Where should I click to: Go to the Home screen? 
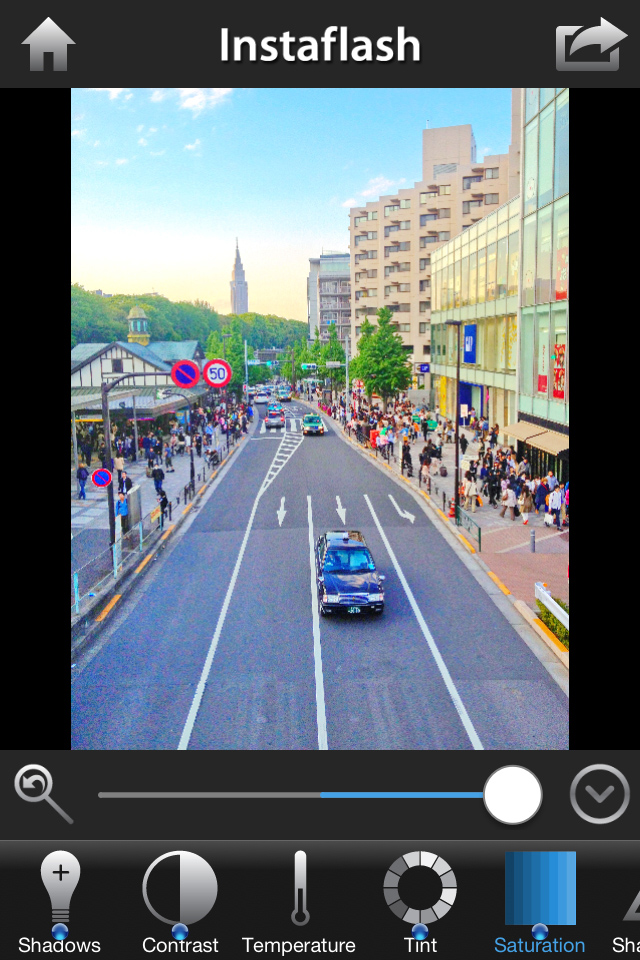click(x=48, y=44)
